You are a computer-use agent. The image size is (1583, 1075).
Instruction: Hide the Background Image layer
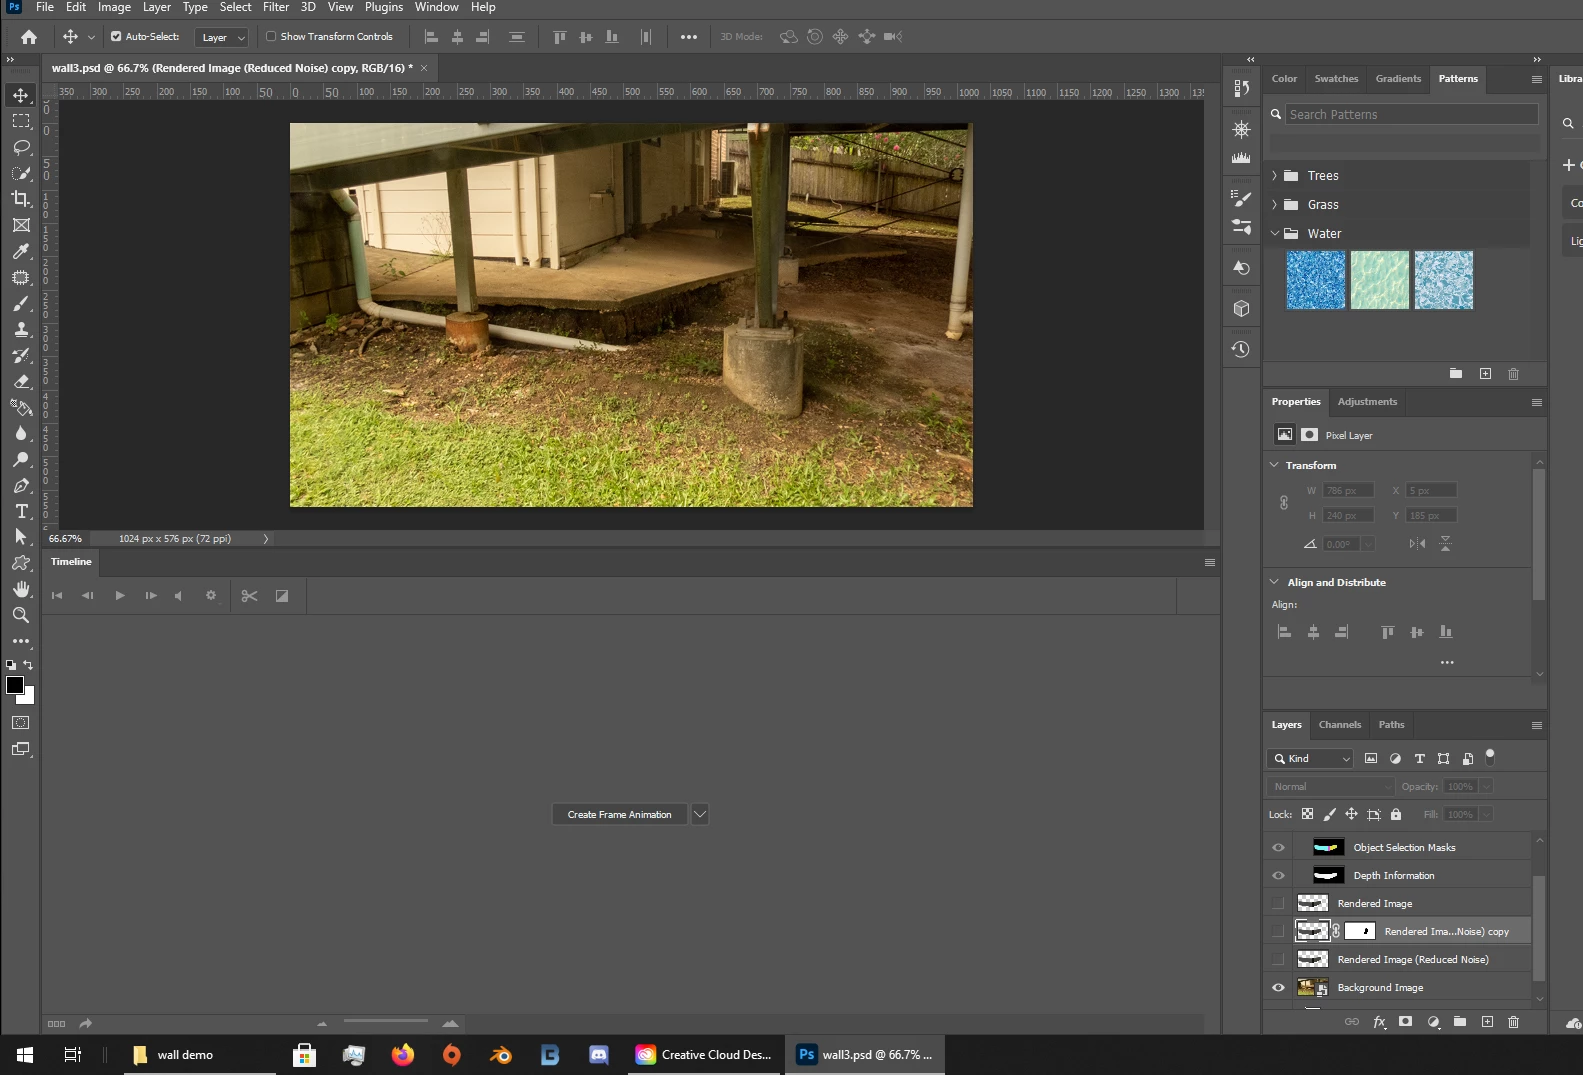(x=1278, y=987)
